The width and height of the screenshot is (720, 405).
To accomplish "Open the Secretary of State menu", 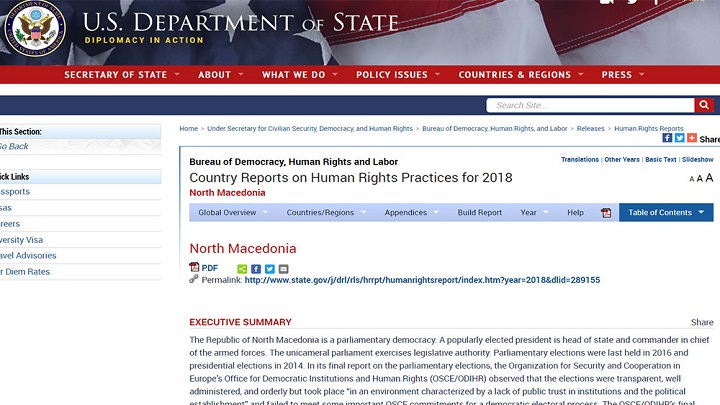I will pos(122,75).
